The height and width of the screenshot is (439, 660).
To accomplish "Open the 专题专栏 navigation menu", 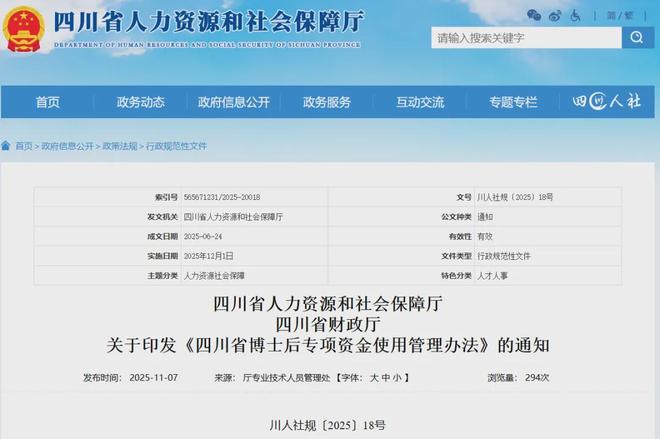I will [x=513, y=102].
